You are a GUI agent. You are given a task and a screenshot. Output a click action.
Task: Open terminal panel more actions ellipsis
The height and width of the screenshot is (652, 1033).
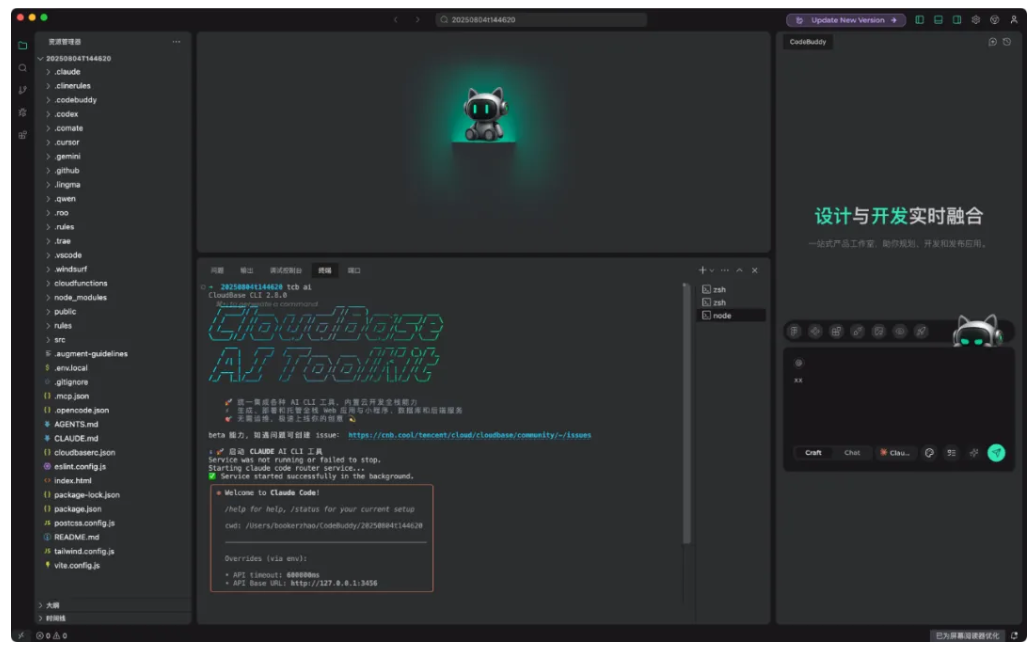[725, 271]
